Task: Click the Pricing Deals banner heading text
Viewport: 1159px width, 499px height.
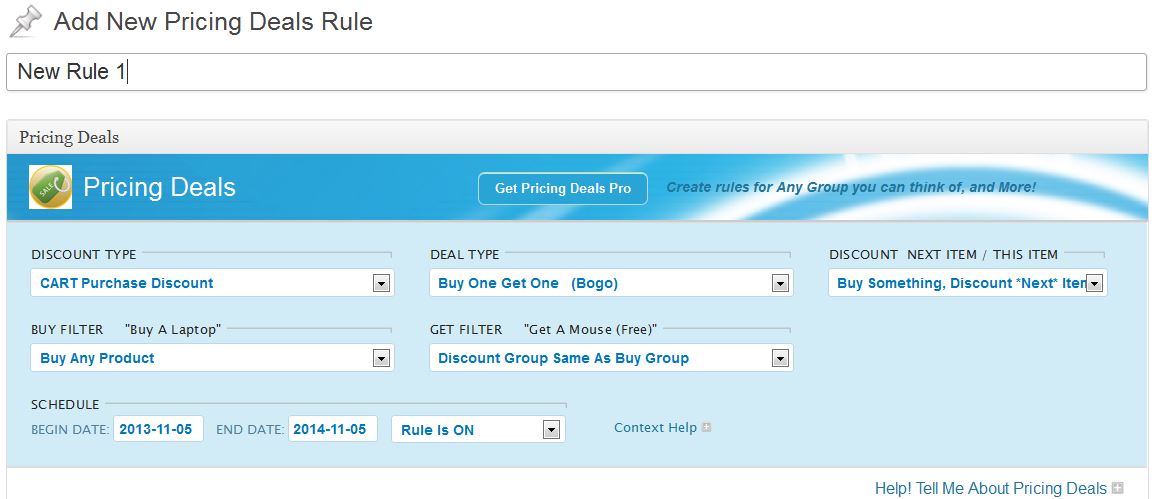Action: click(x=159, y=187)
